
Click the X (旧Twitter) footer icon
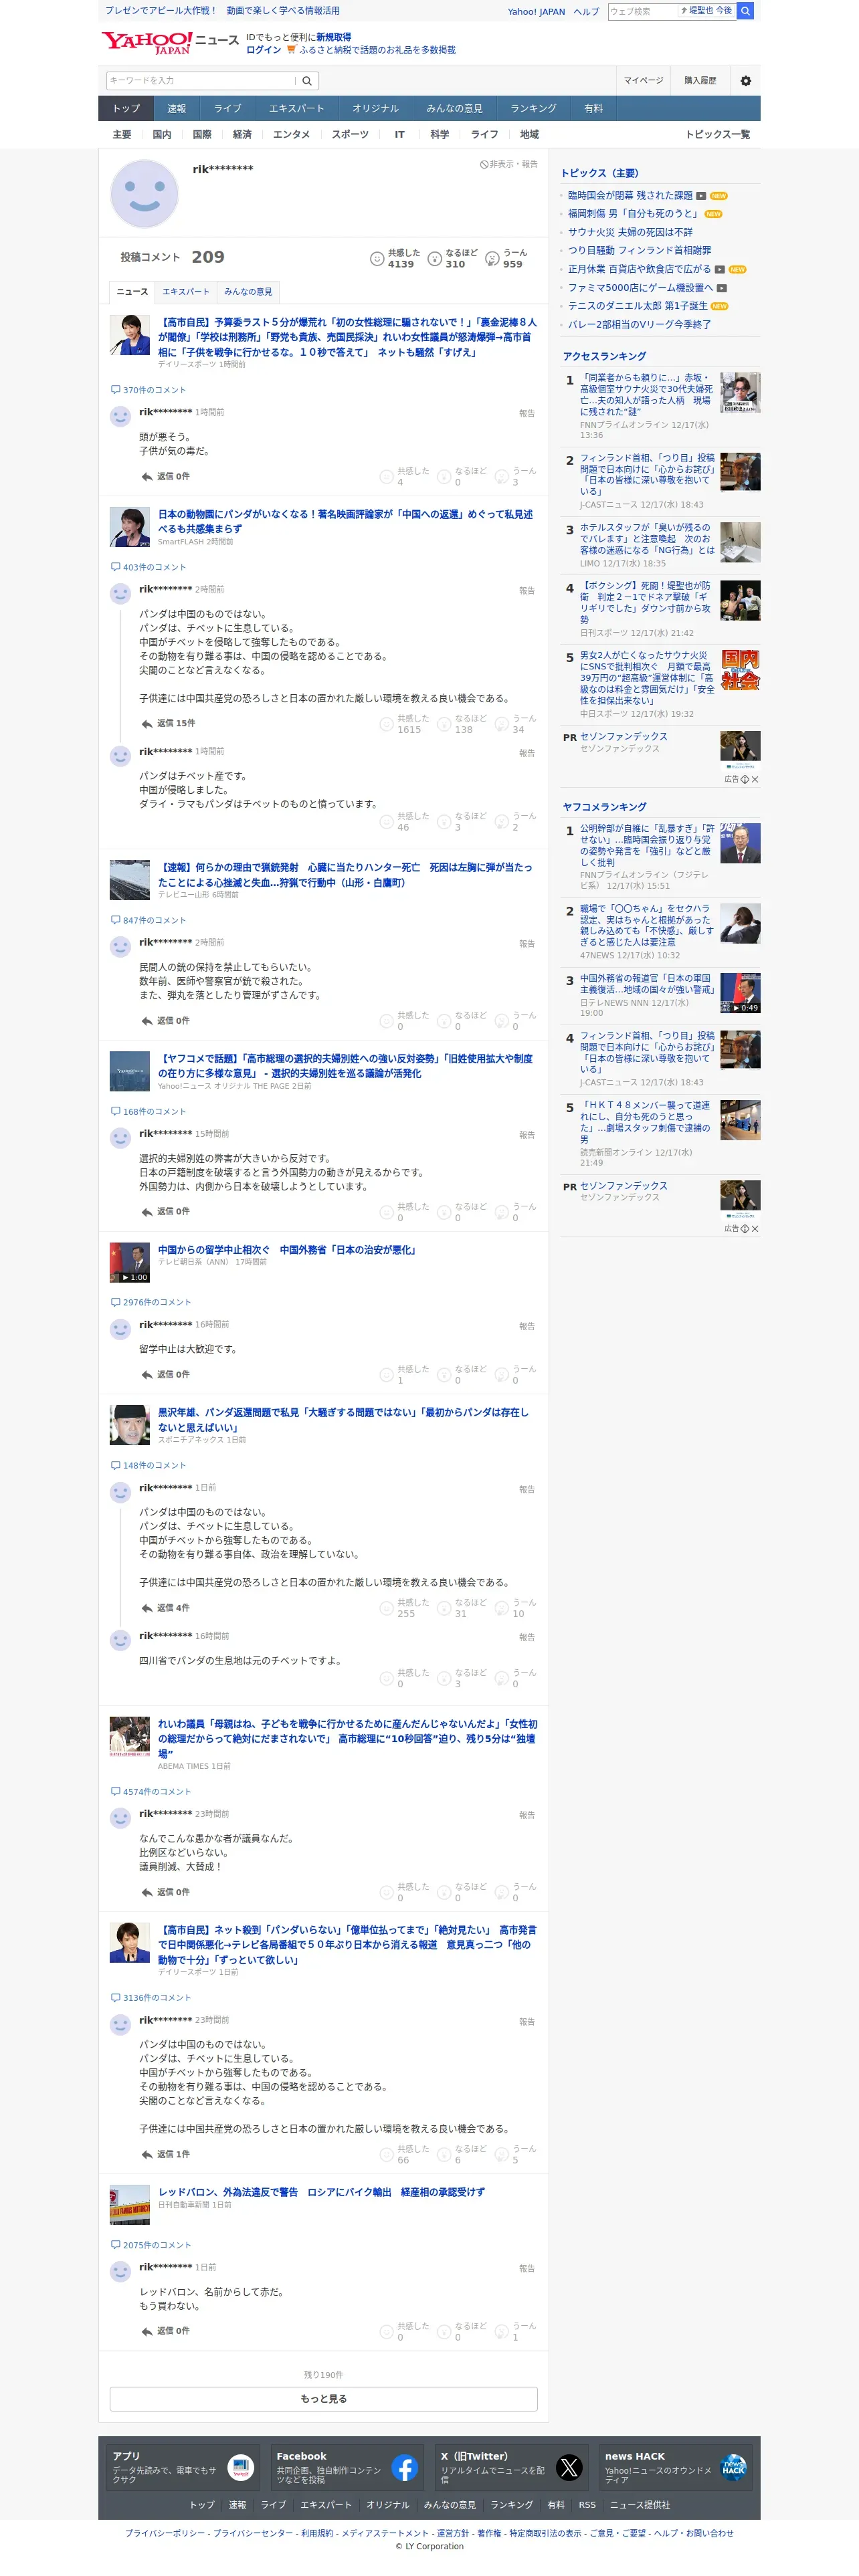[x=569, y=2468]
